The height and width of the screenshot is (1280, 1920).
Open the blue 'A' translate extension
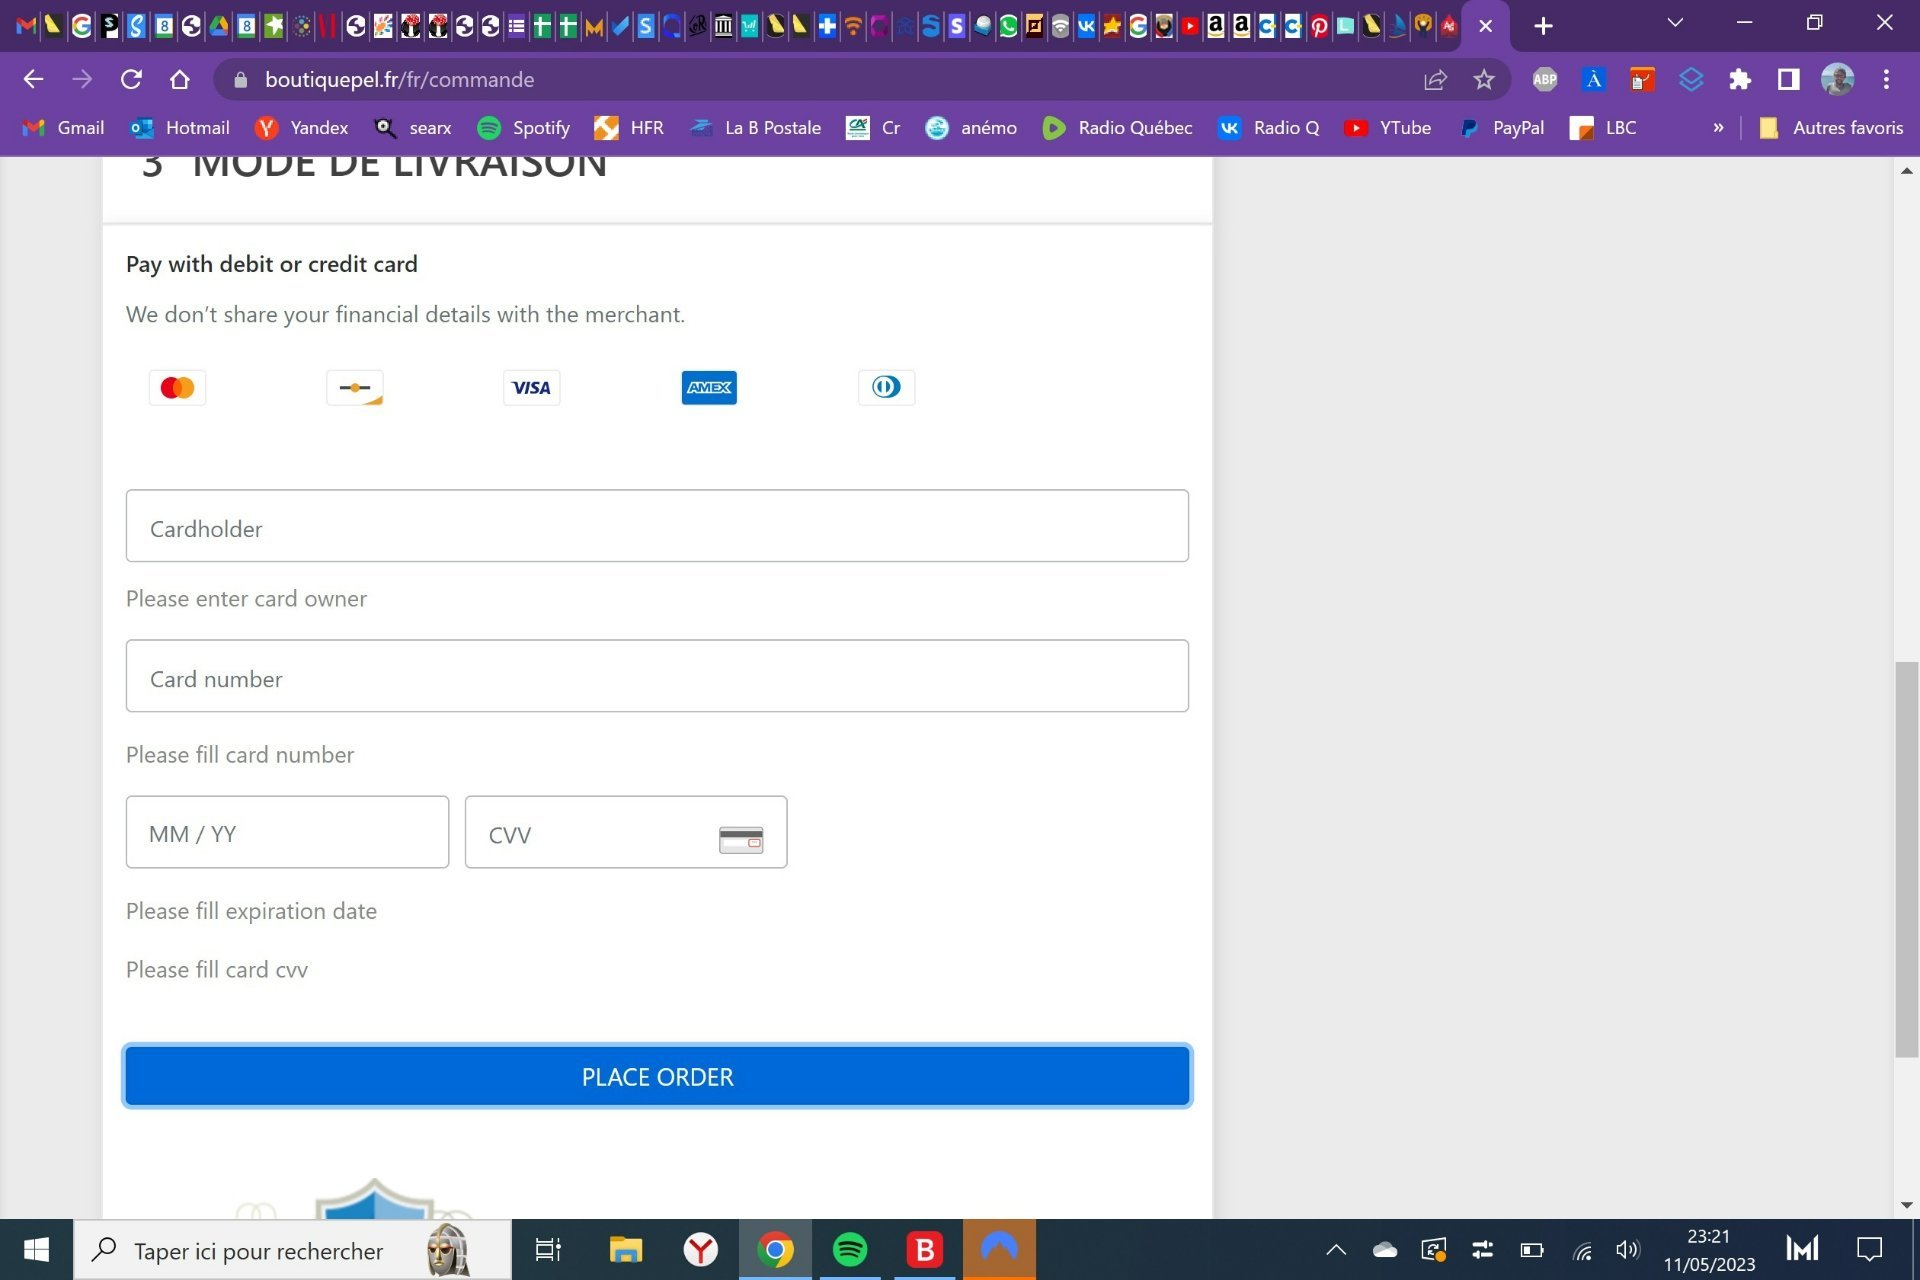tap(1594, 79)
